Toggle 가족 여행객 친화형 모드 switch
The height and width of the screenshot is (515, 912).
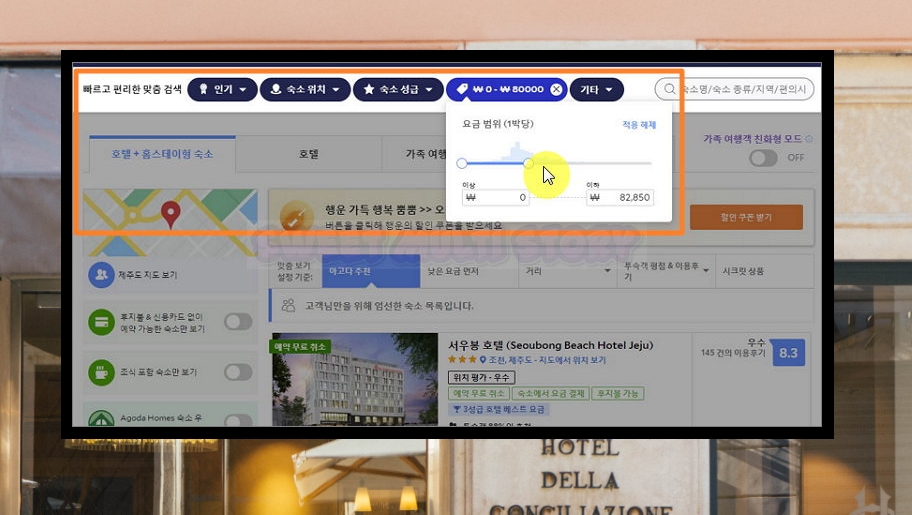pyautogui.click(x=763, y=158)
